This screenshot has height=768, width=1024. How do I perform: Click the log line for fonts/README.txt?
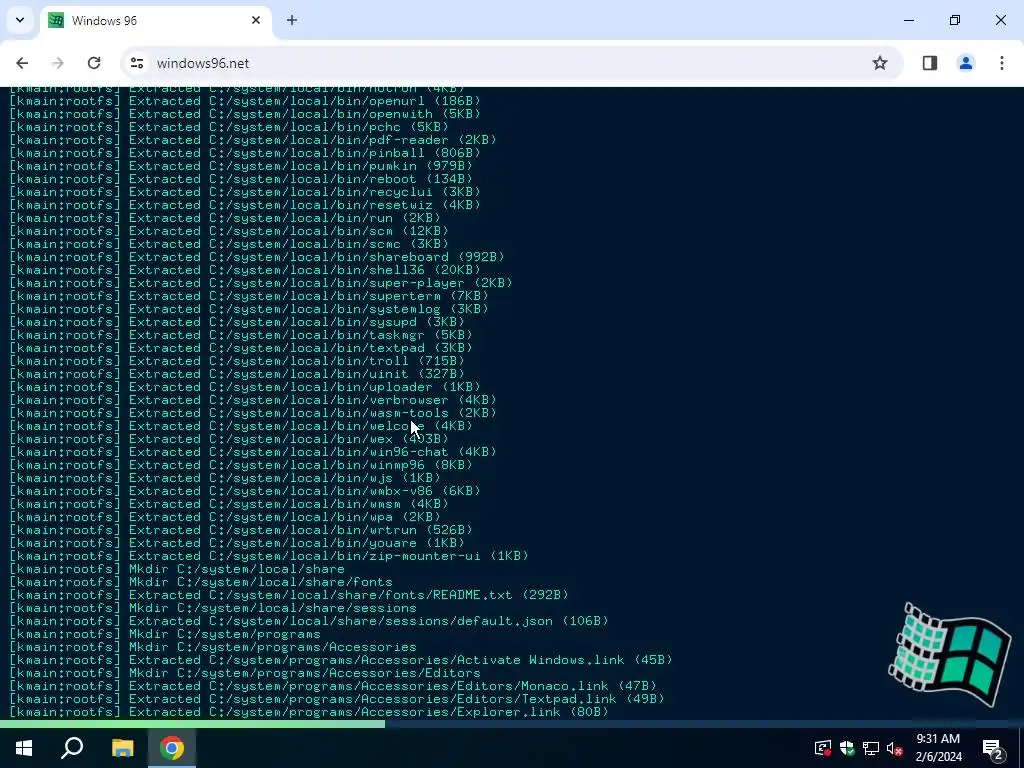(x=289, y=595)
